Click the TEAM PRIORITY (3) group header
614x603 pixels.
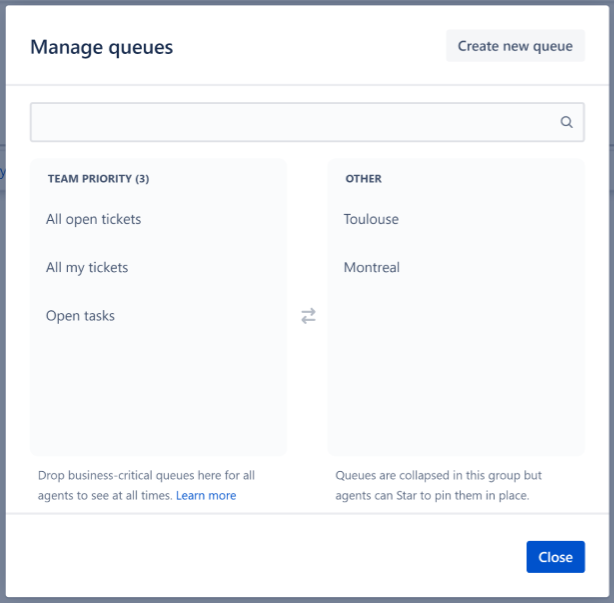click(x=98, y=179)
